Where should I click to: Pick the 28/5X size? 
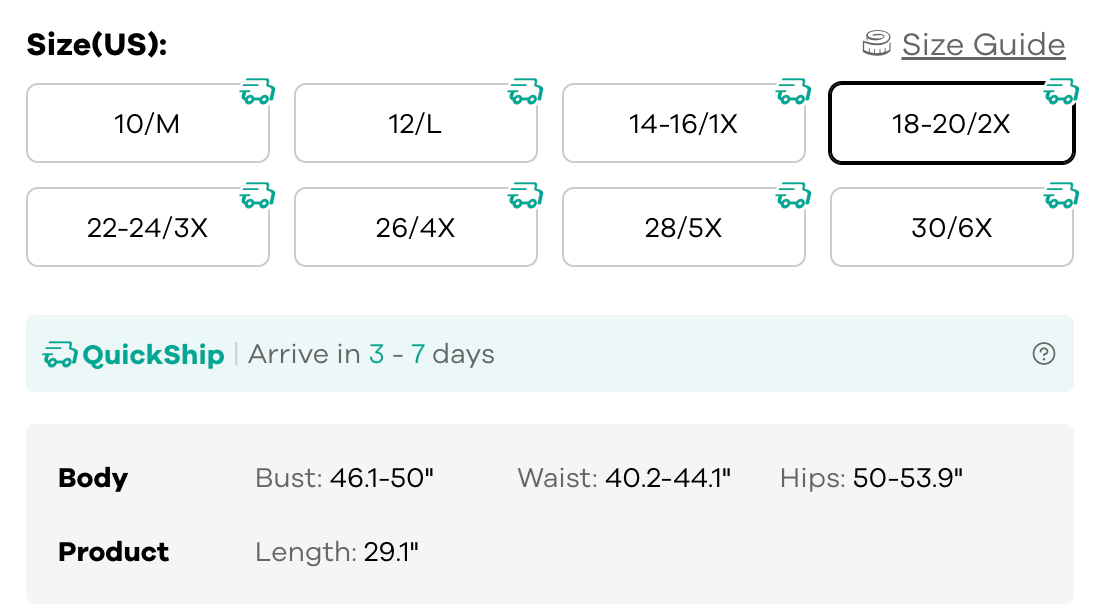coord(683,228)
